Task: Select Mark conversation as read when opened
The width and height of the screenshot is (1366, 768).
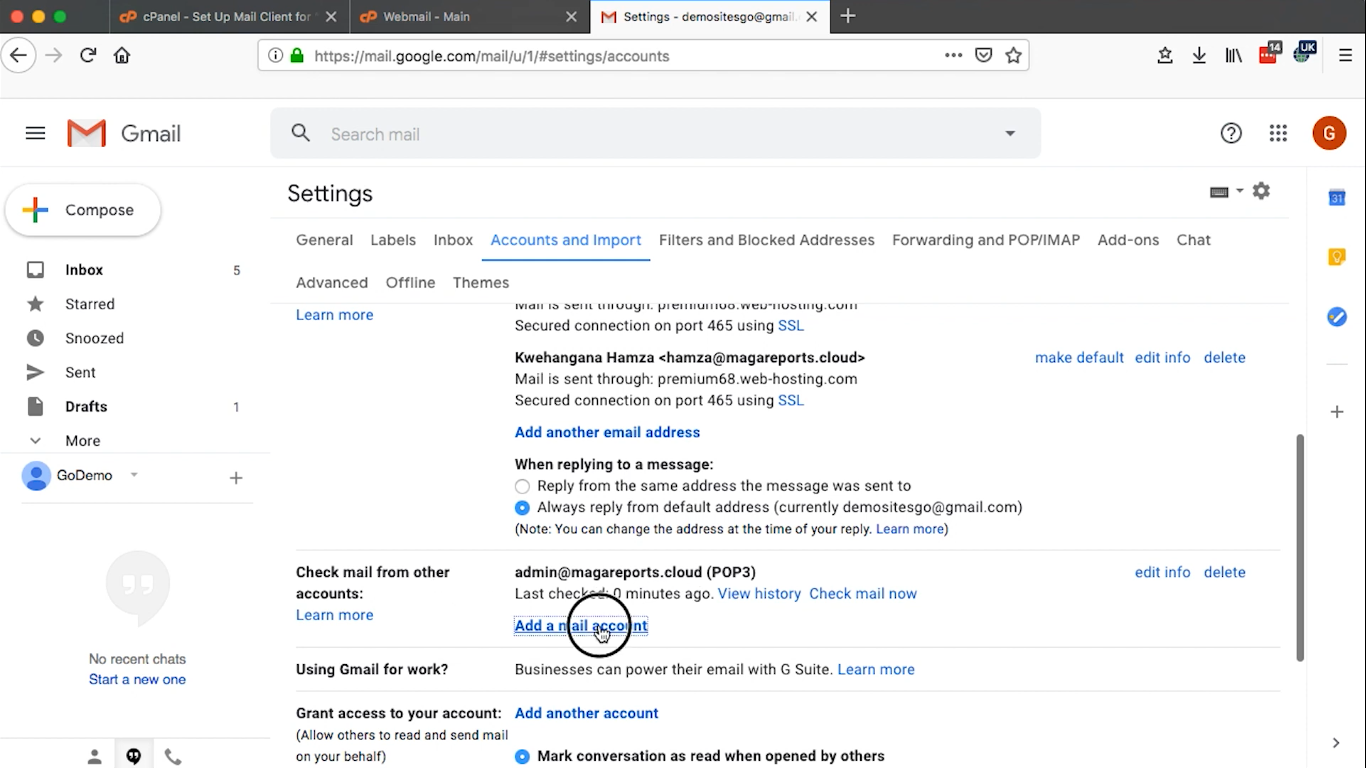Action: pyautogui.click(x=522, y=756)
